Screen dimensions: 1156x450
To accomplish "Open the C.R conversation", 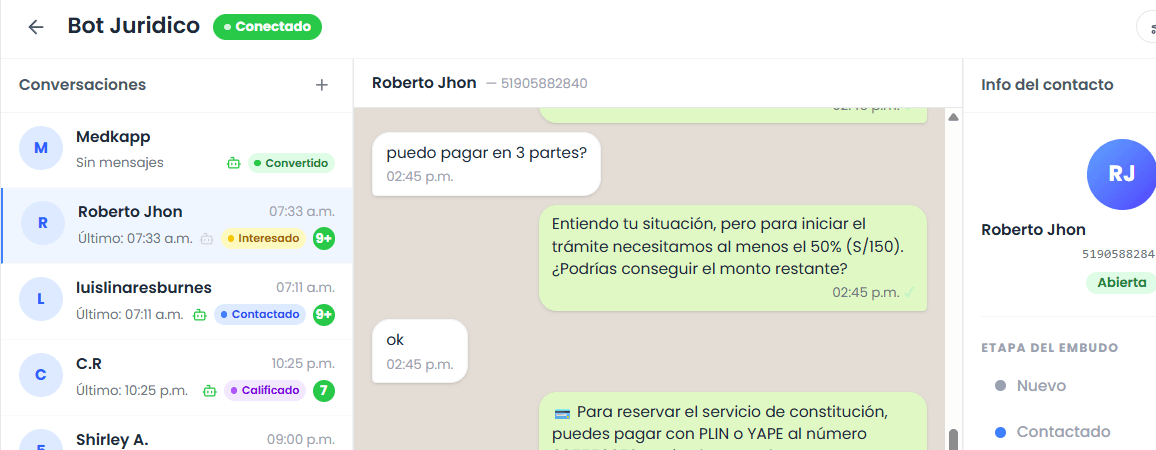I will click(x=177, y=378).
